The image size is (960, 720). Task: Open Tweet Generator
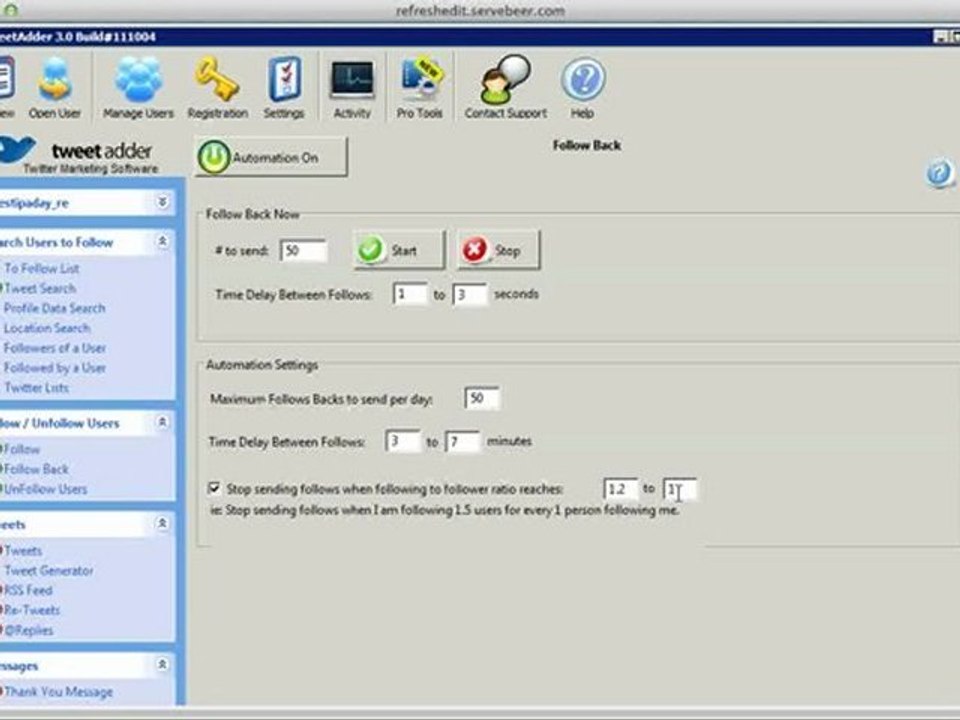[x=48, y=571]
